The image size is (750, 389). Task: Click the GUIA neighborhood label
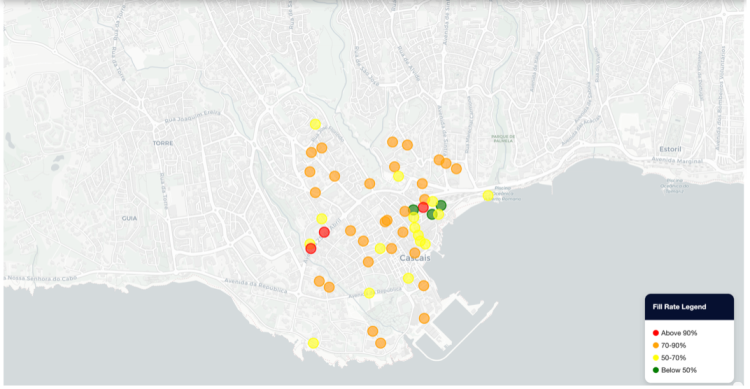point(129,218)
